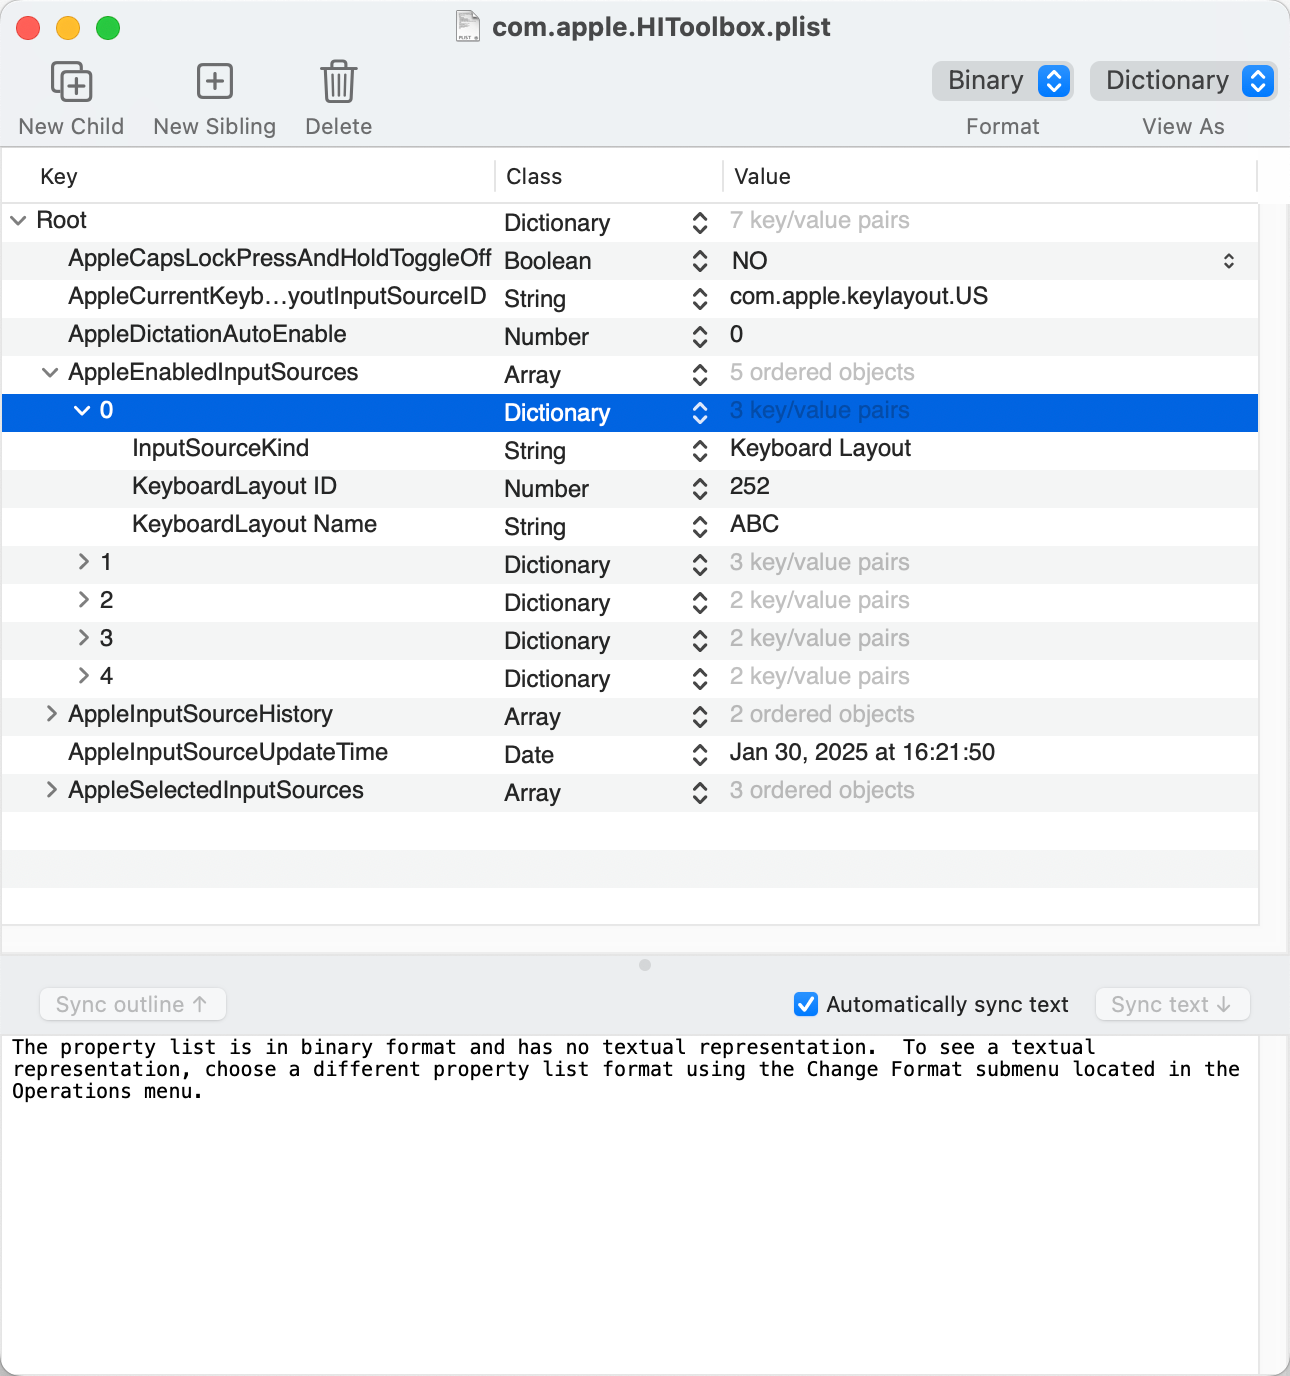Uncheck Automatically sync text checkbox
The width and height of the screenshot is (1290, 1376).
click(806, 1004)
